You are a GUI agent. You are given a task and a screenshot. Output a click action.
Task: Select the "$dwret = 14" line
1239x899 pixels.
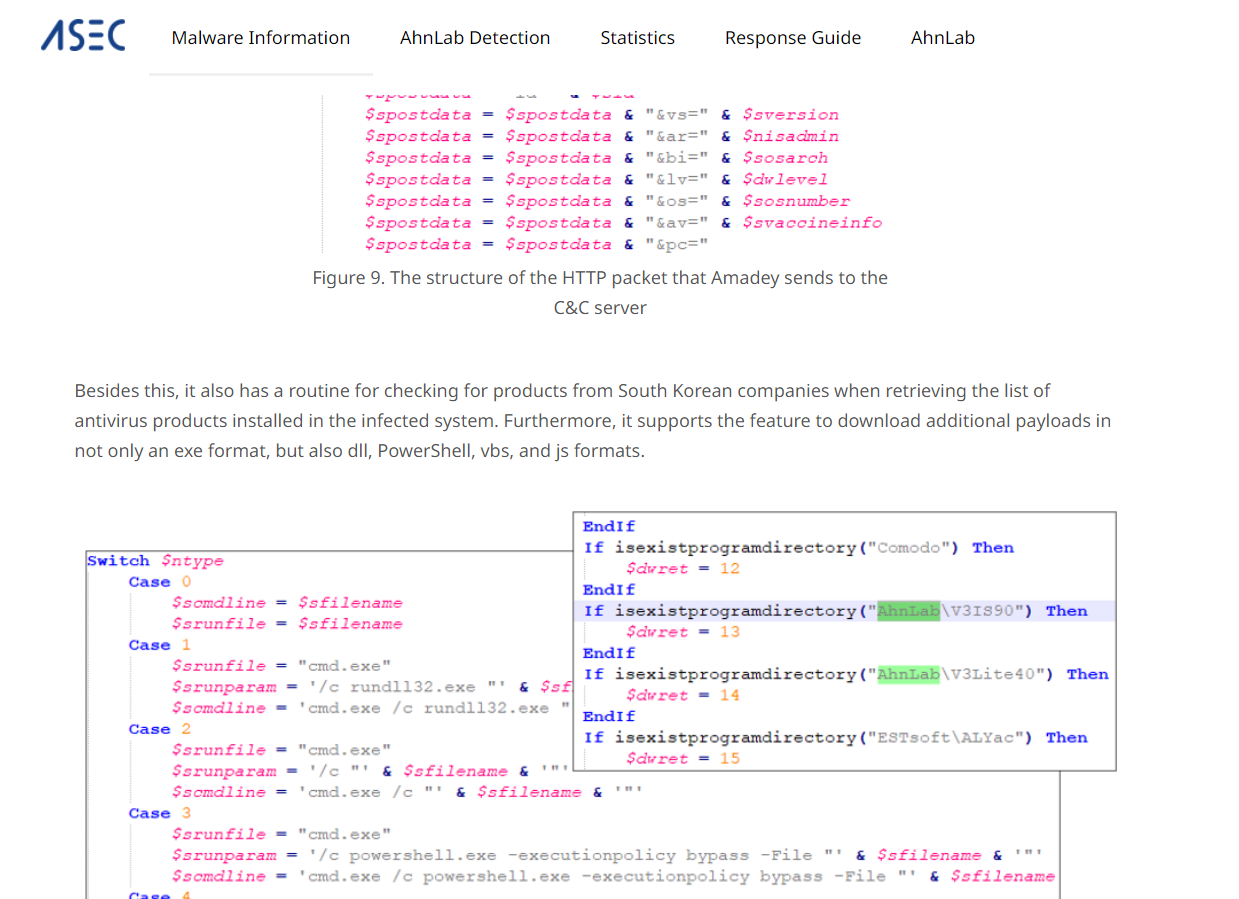coord(683,695)
